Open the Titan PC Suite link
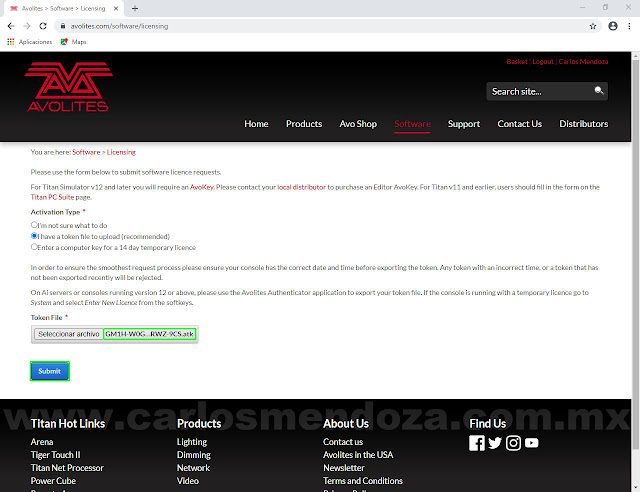The image size is (640, 492). (x=52, y=197)
